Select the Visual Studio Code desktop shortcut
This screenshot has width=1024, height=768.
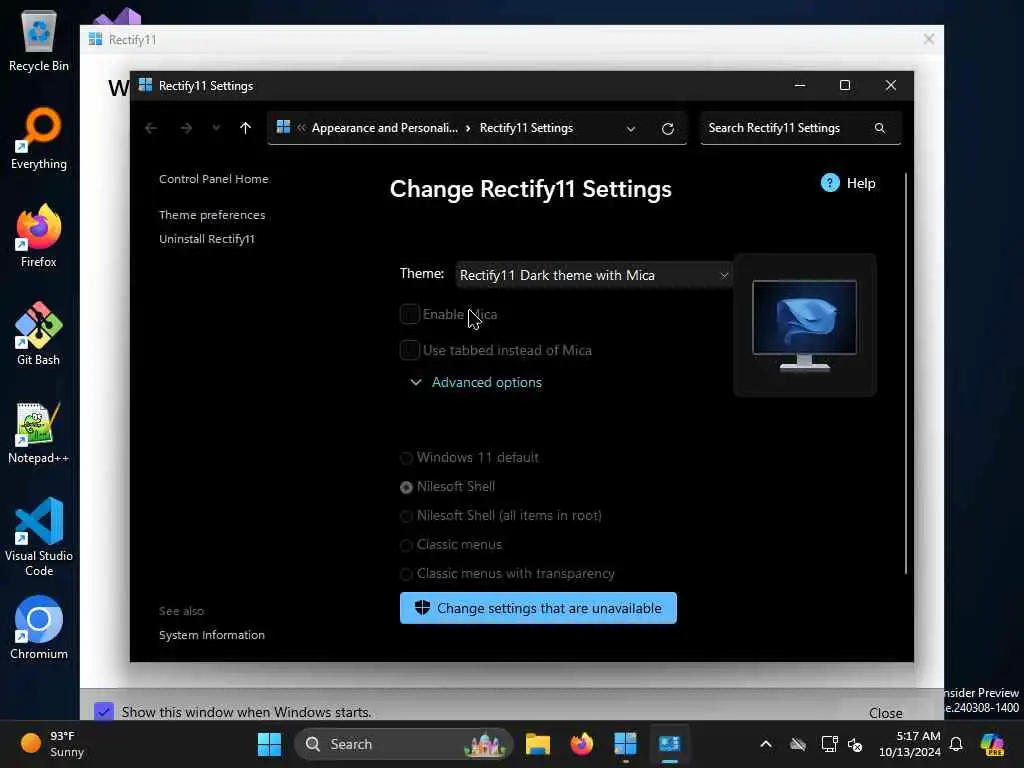click(x=39, y=537)
